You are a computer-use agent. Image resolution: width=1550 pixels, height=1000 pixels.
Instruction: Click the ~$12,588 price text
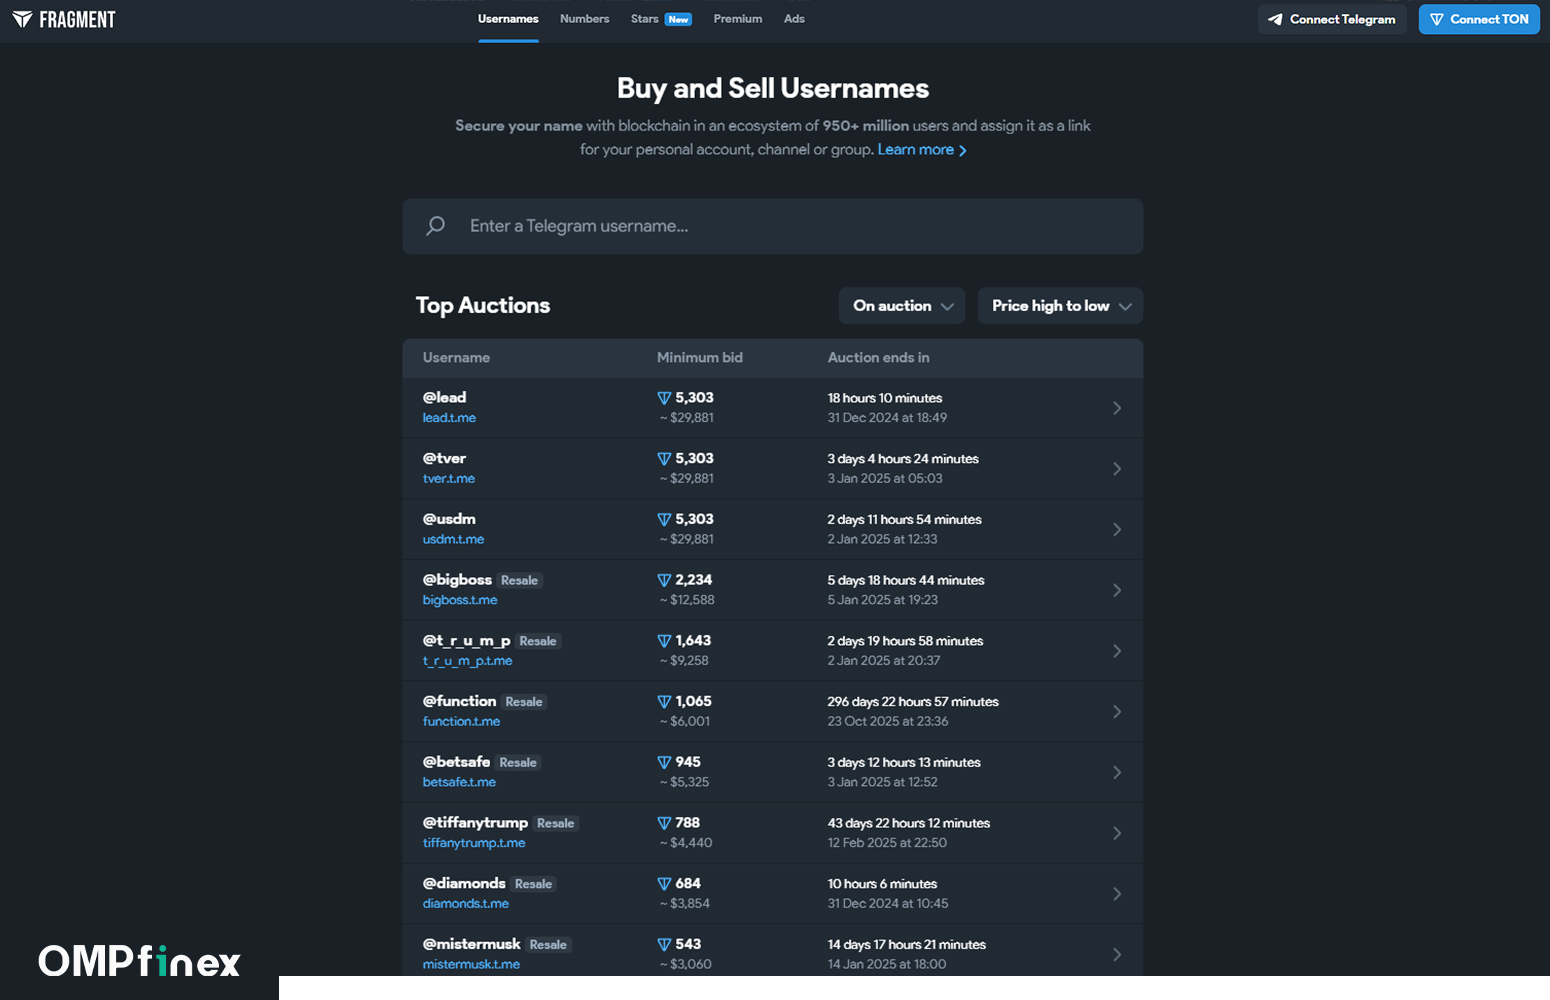[x=687, y=600]
